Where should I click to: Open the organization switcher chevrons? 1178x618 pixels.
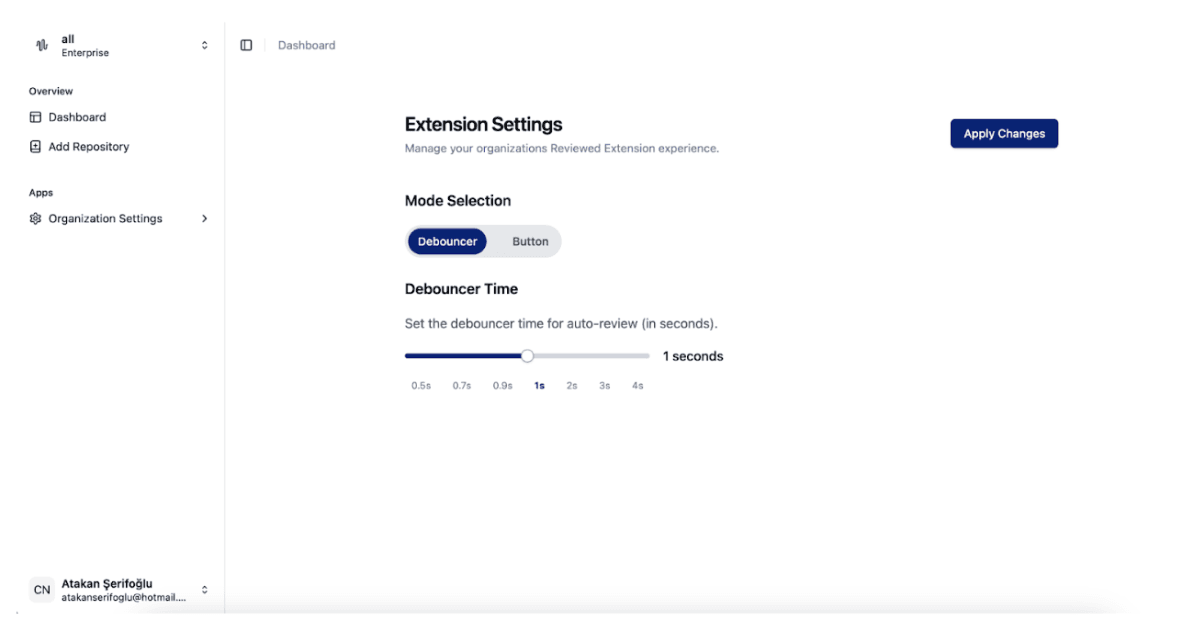click(x=204, y=45)
